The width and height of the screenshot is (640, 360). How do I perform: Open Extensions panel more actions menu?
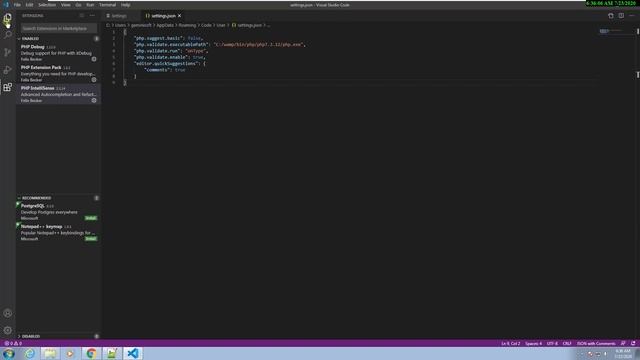(92, 16)
